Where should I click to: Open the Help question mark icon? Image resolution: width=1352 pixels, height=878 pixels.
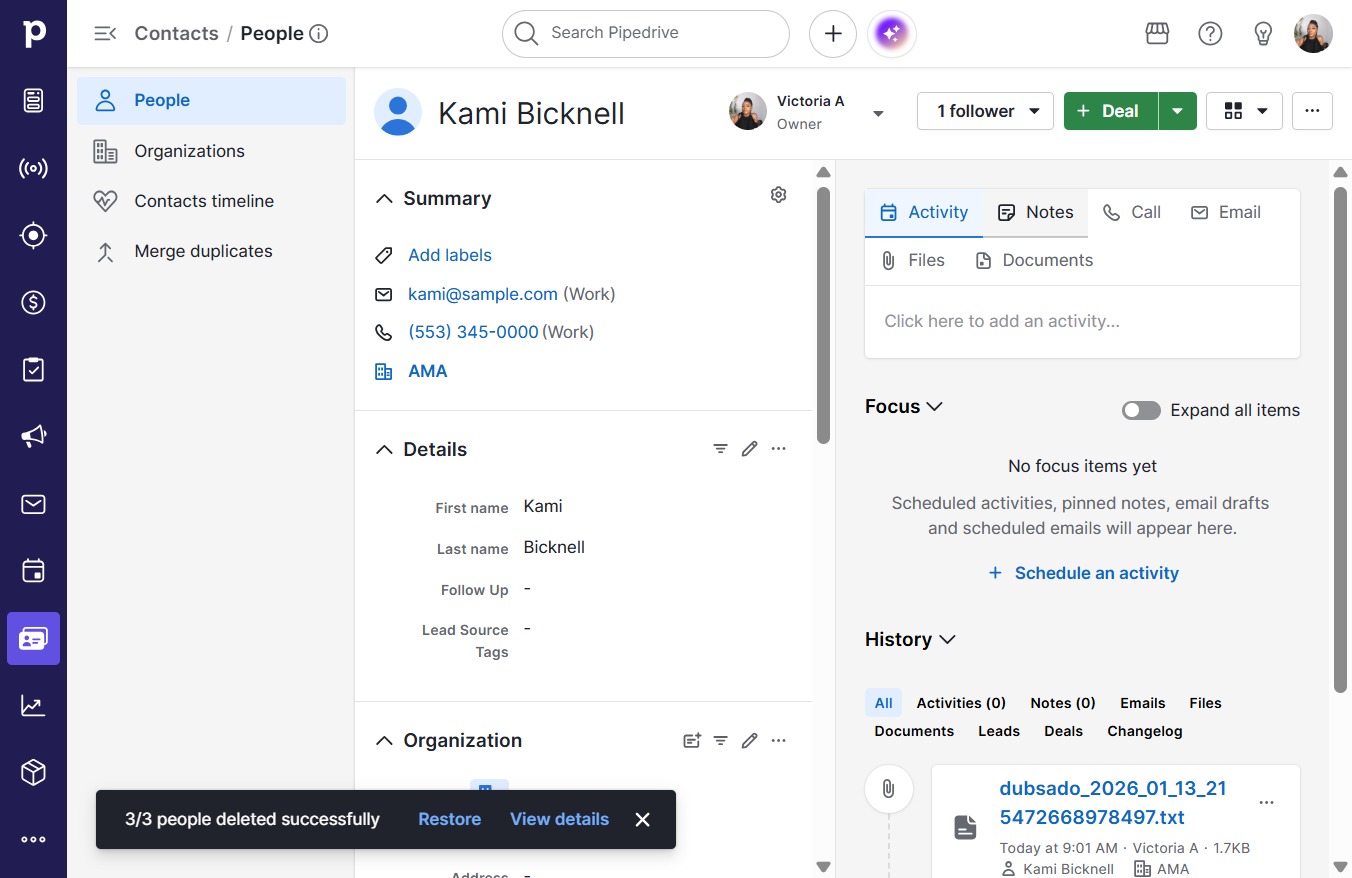point(1210,34)
